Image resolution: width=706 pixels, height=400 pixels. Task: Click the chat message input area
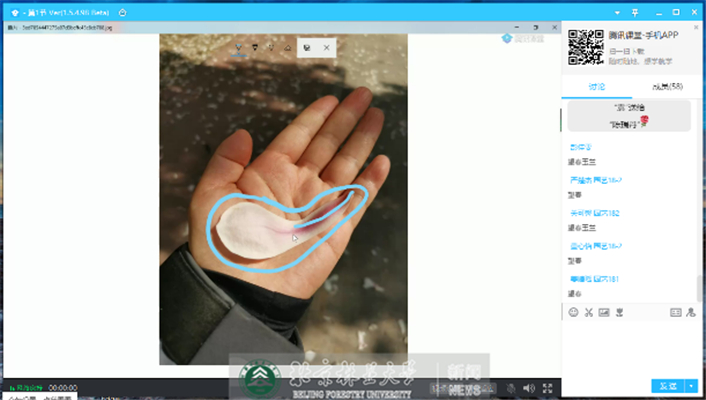(630, 348)
